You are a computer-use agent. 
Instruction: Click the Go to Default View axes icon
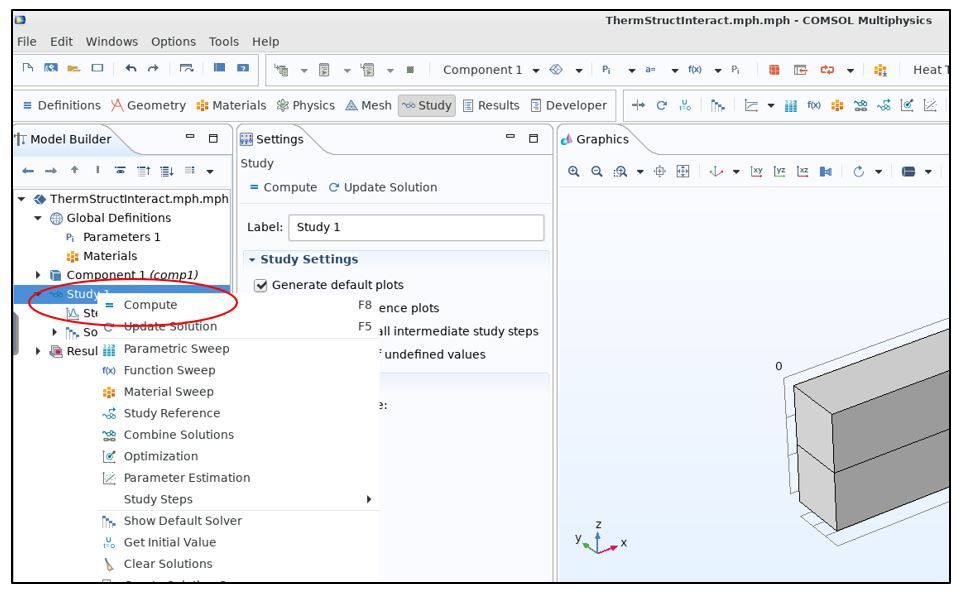pyautogui.click(x=716, y=172)
